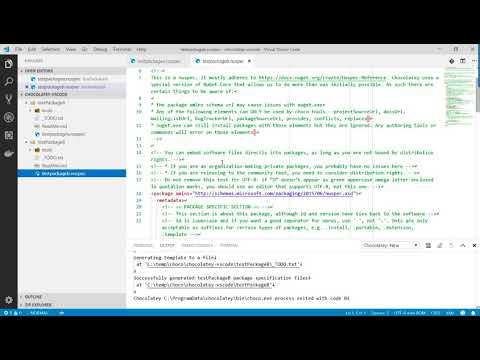Open the testPackage folder path link in output
The height and width of the screenshot is (360, 480).
click(209, 285)
